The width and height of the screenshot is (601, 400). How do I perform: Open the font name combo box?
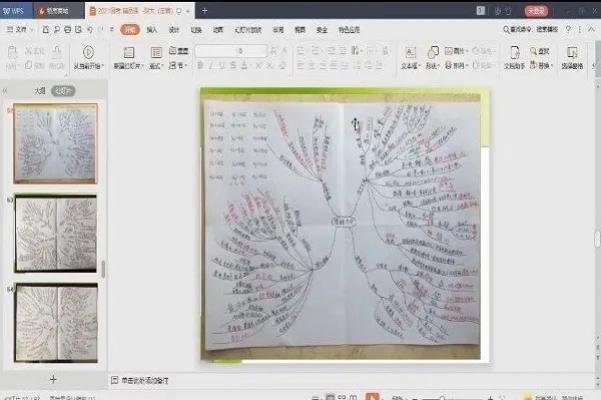tap(230, 51)
